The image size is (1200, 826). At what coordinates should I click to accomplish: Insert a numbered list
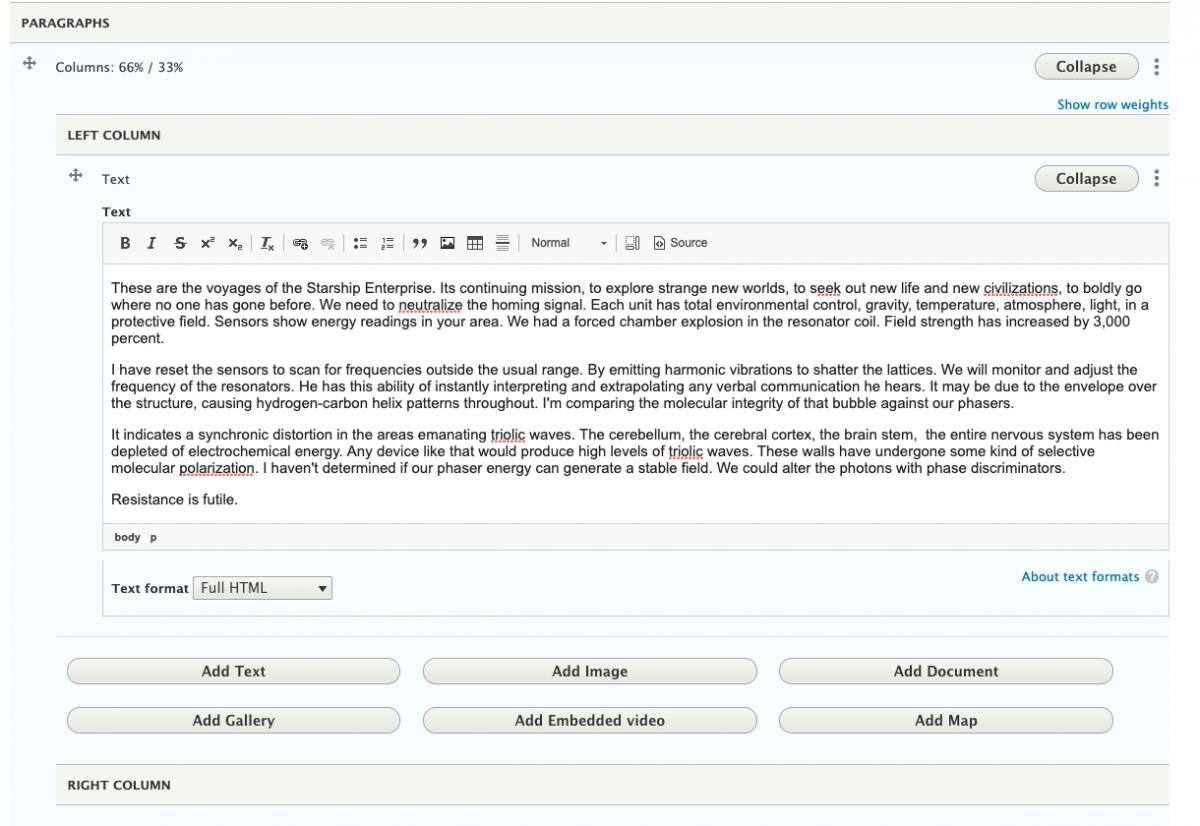387,243
